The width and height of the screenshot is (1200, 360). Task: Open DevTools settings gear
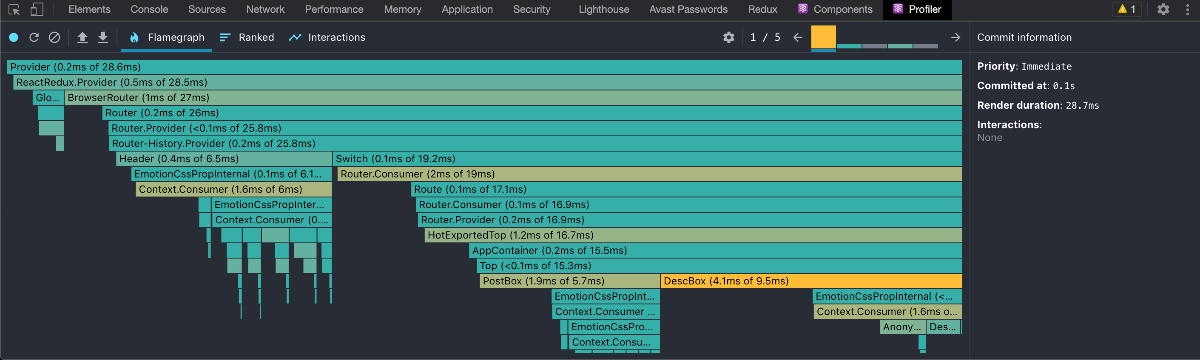tap(1163, 9)
